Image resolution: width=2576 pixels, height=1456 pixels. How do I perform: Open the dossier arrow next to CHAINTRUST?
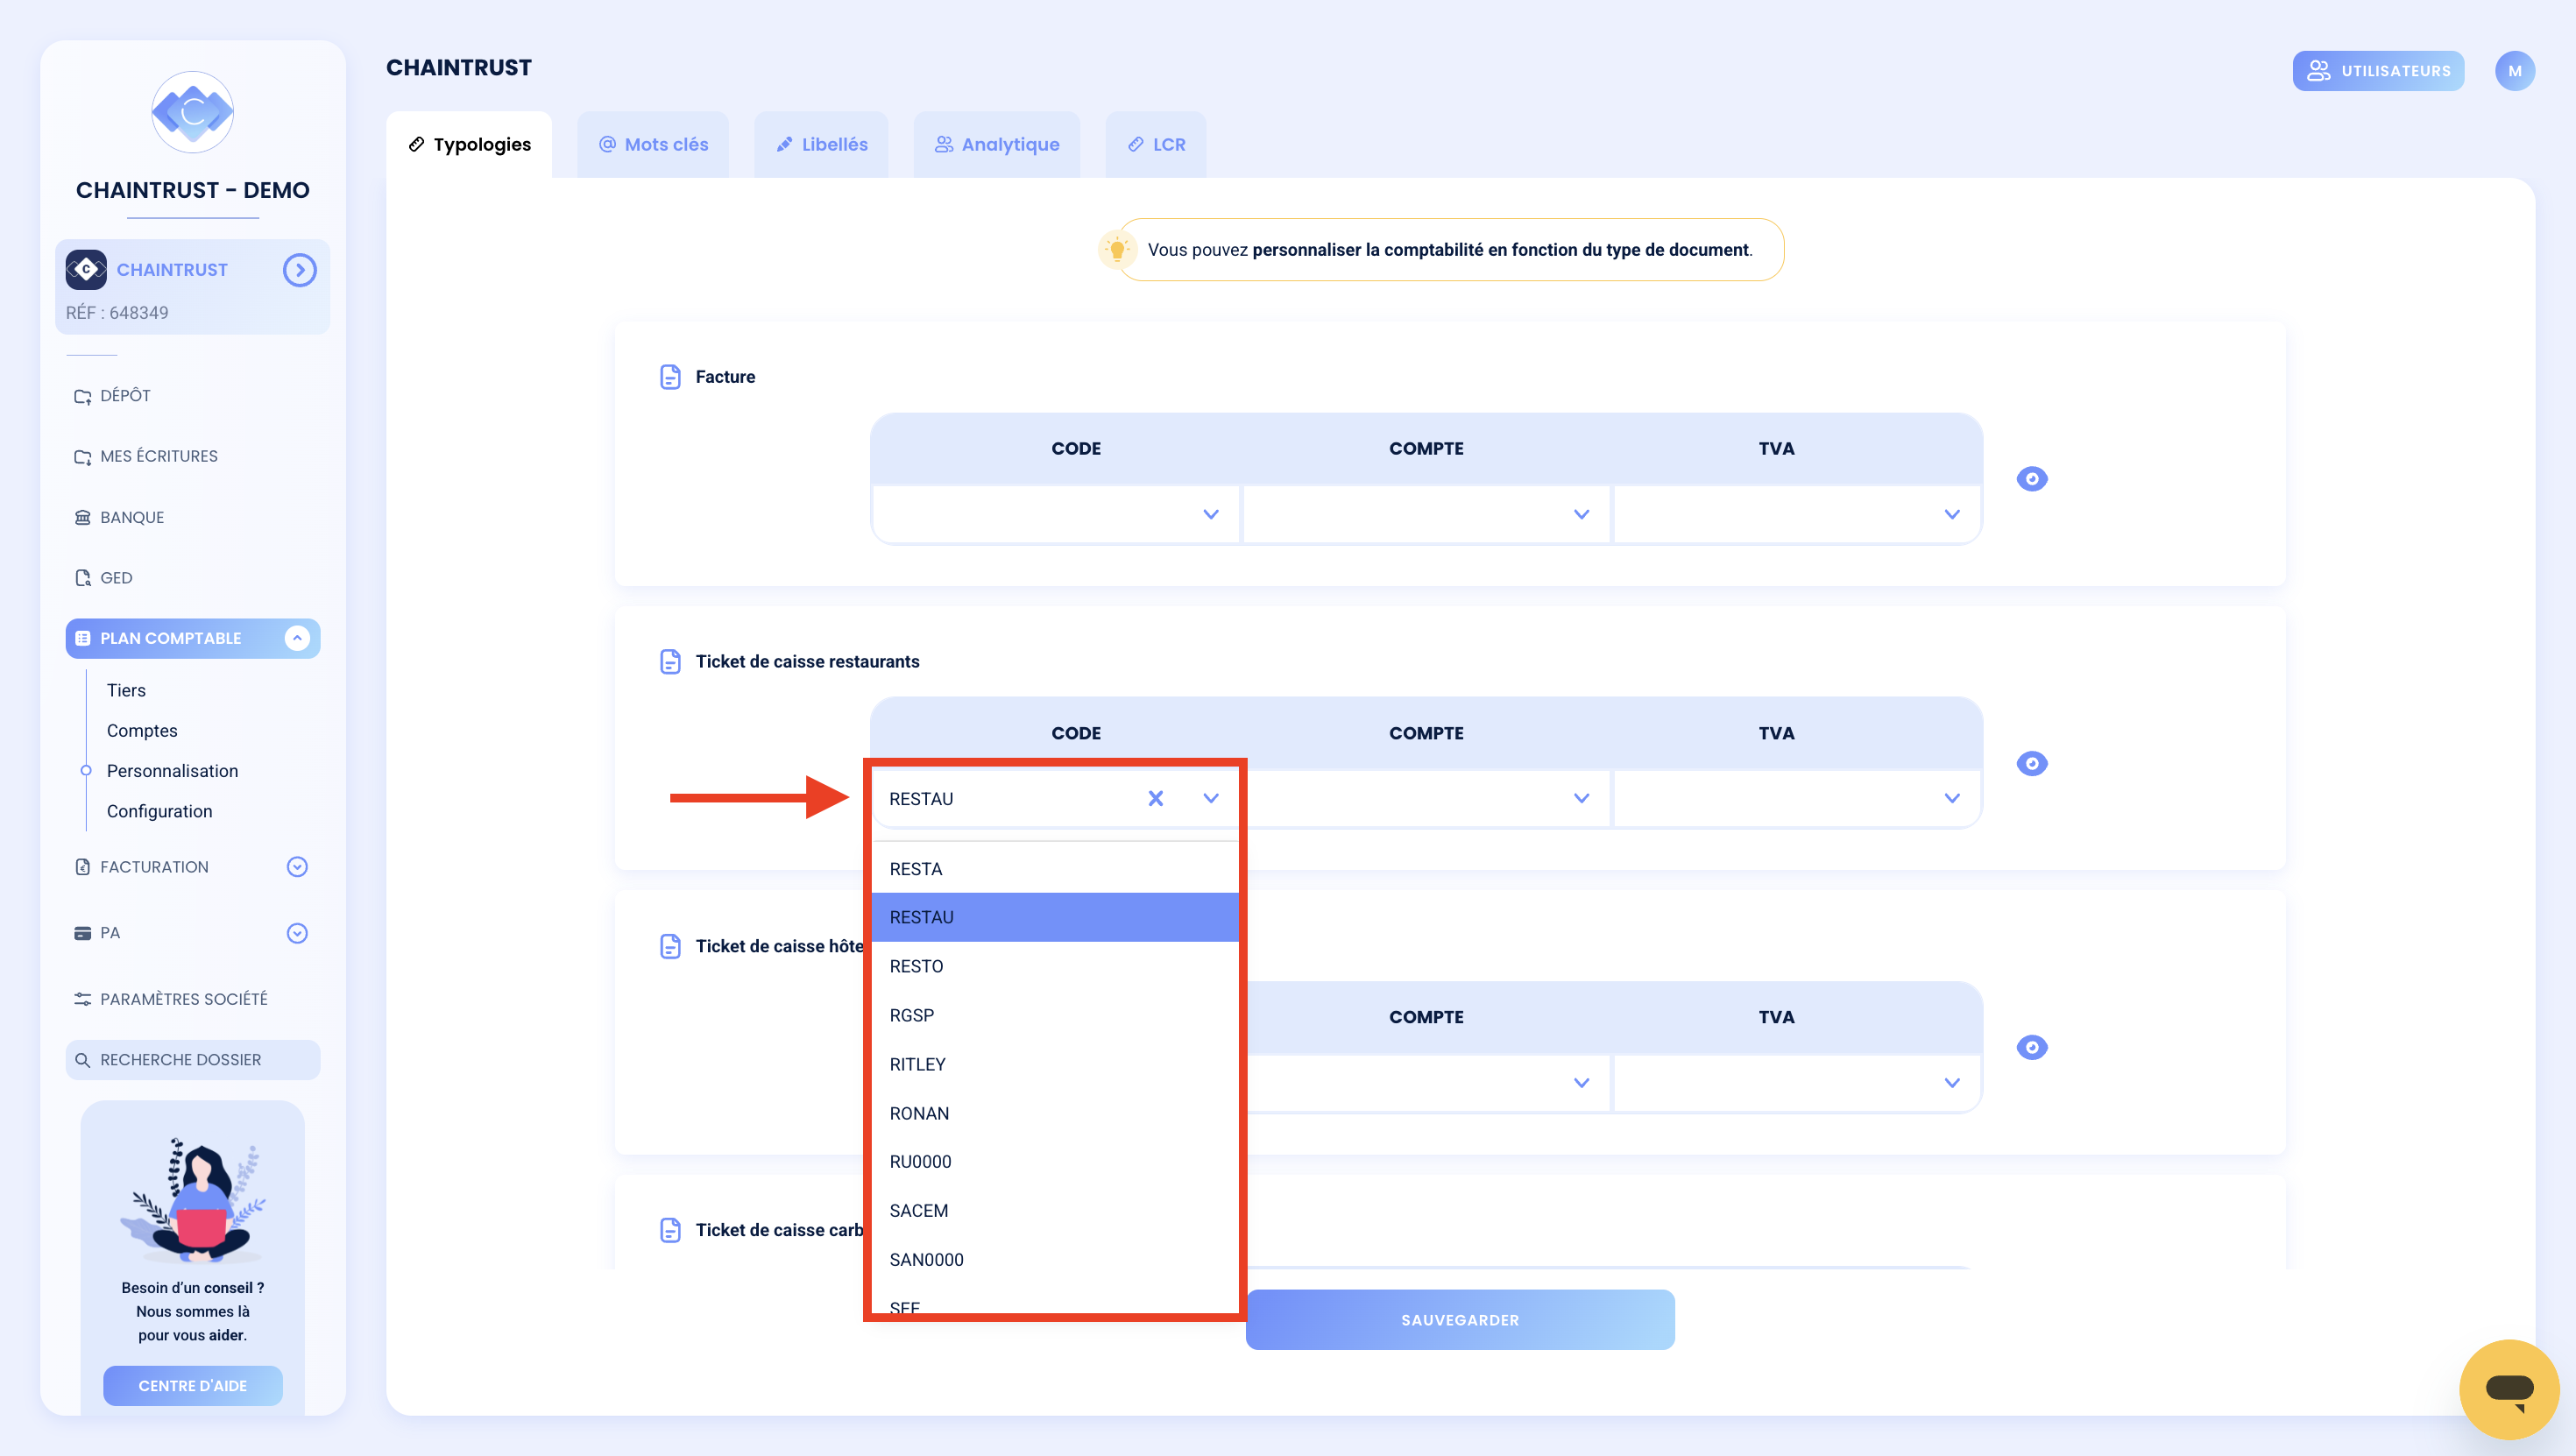(299, 270)
